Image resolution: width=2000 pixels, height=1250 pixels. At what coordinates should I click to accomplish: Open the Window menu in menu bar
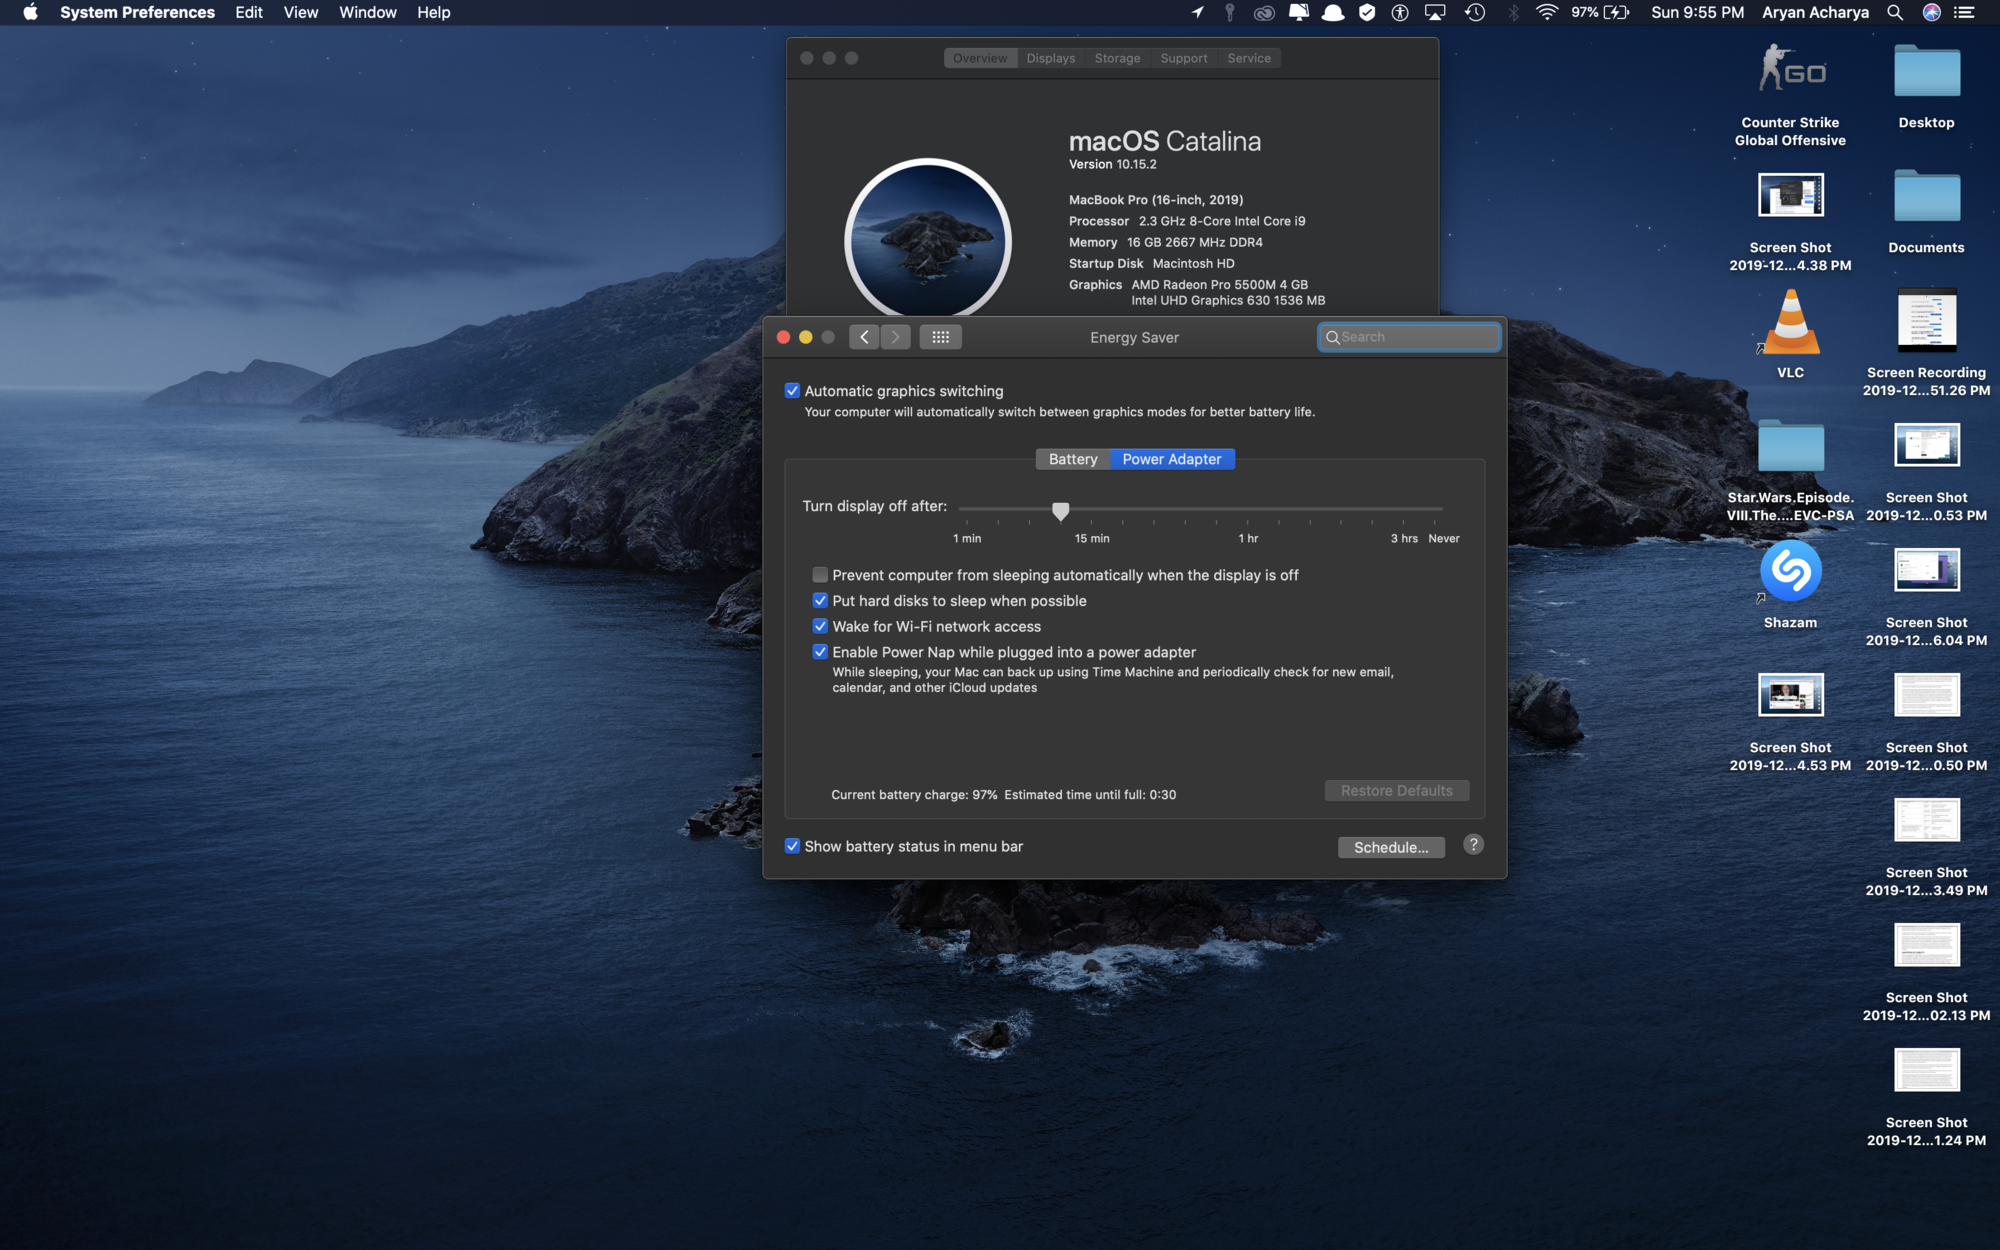pyautogui.click(x=367, y=12)
